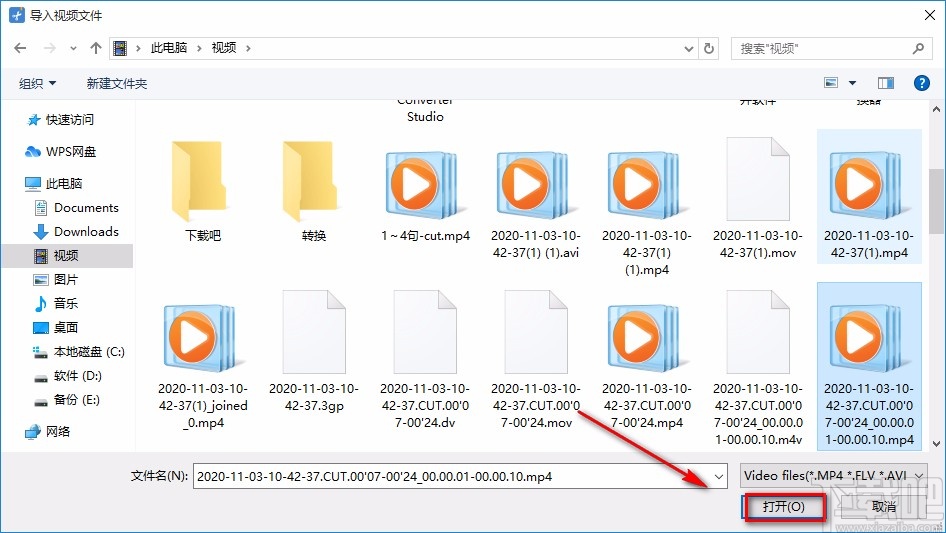Select 网络 in the sidebar
This screenshot has height=533, width=946.
[48, 432]
